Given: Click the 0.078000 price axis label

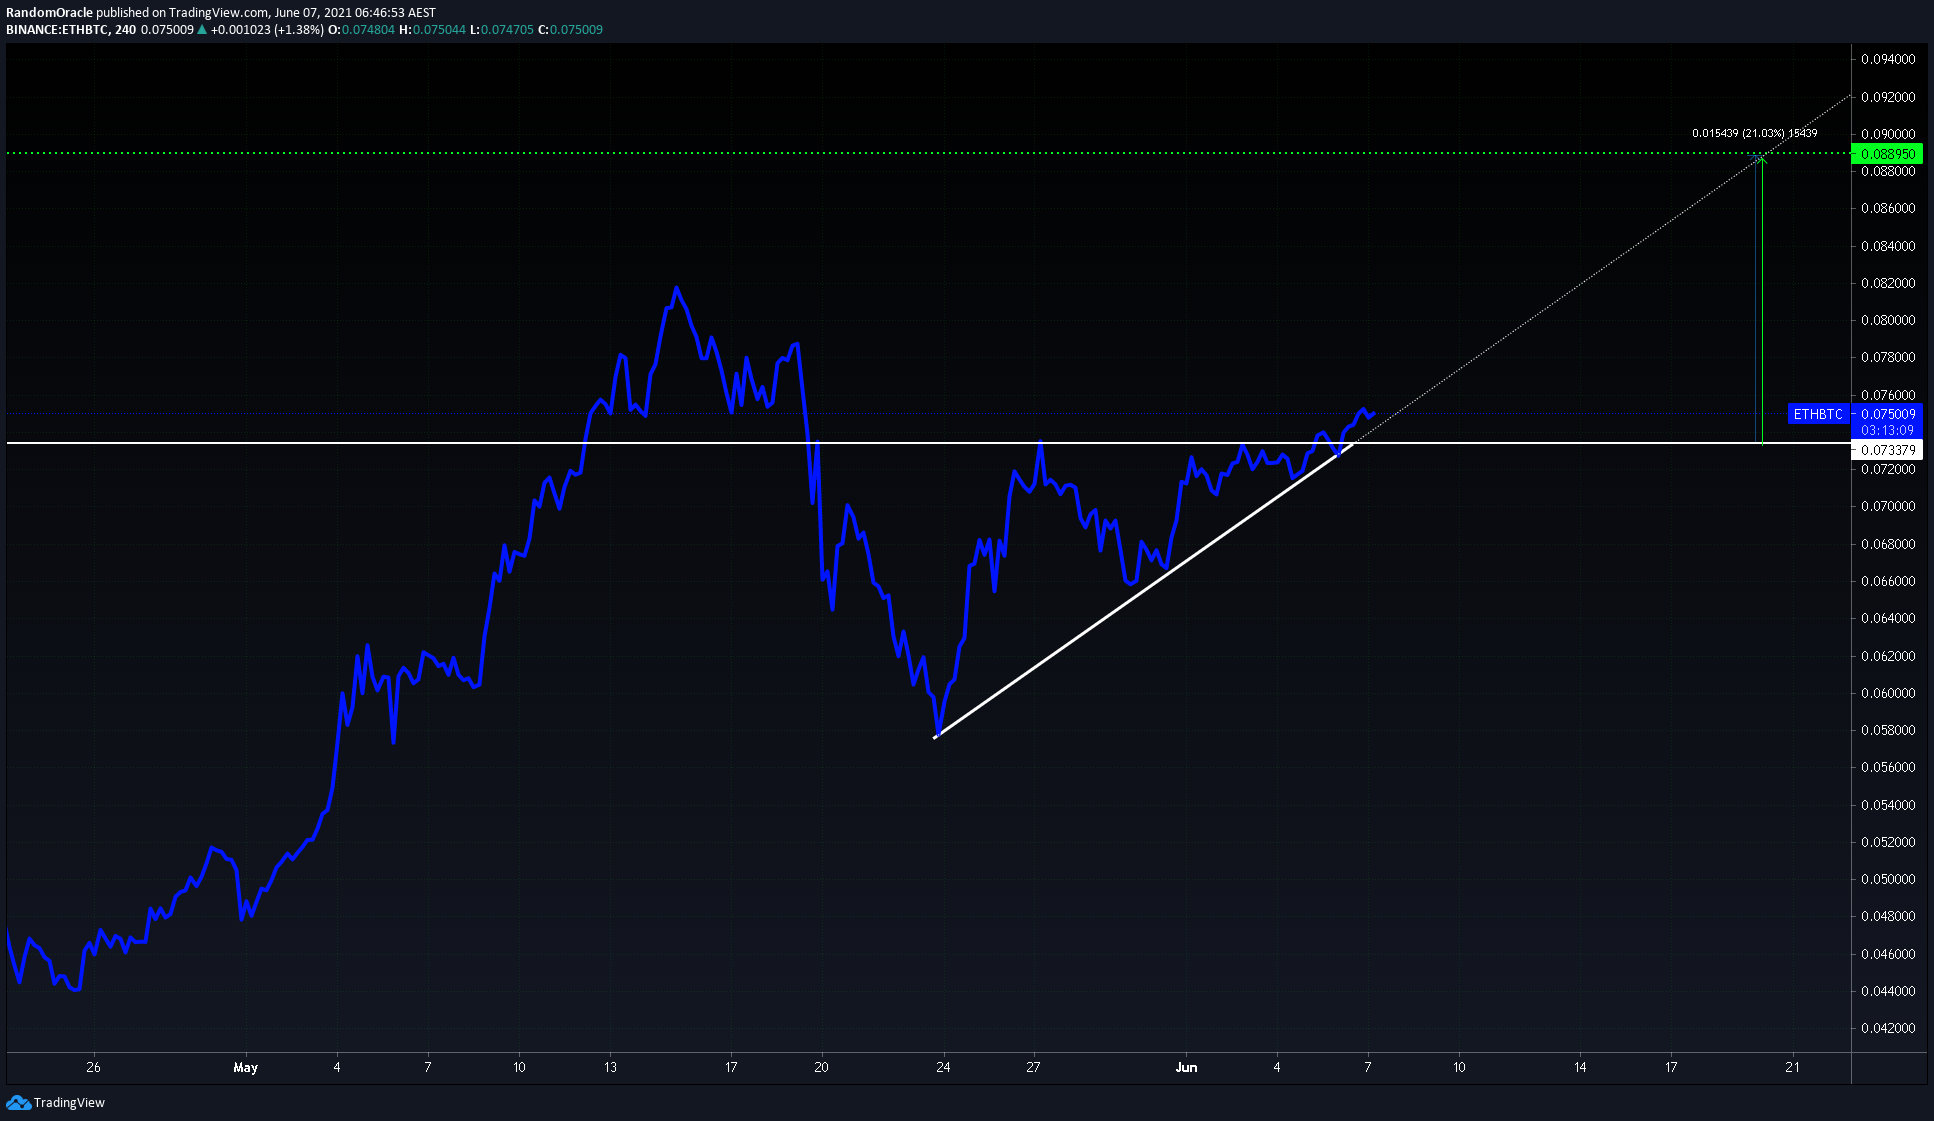Looking at the screenshot, I should (x=1888, y=357).
